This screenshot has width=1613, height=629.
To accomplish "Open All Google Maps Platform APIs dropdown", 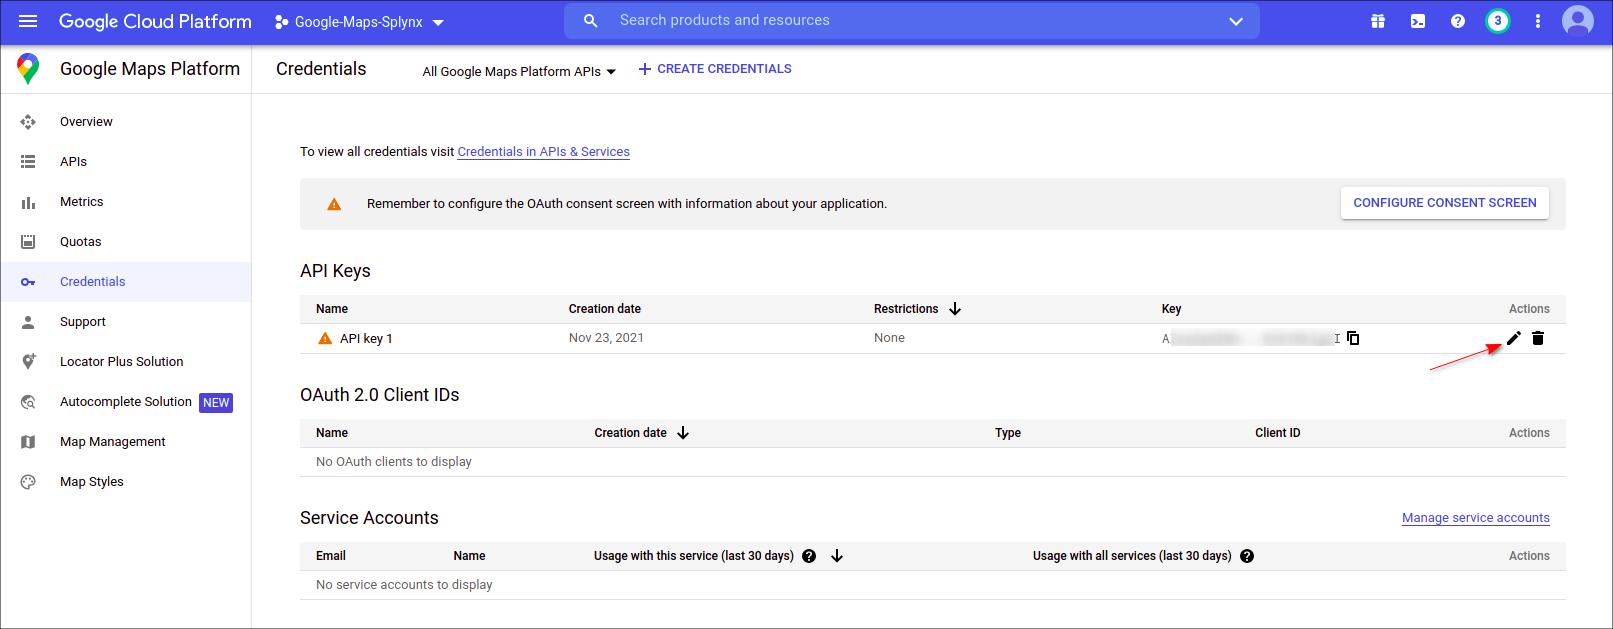I will pos(519,71).
